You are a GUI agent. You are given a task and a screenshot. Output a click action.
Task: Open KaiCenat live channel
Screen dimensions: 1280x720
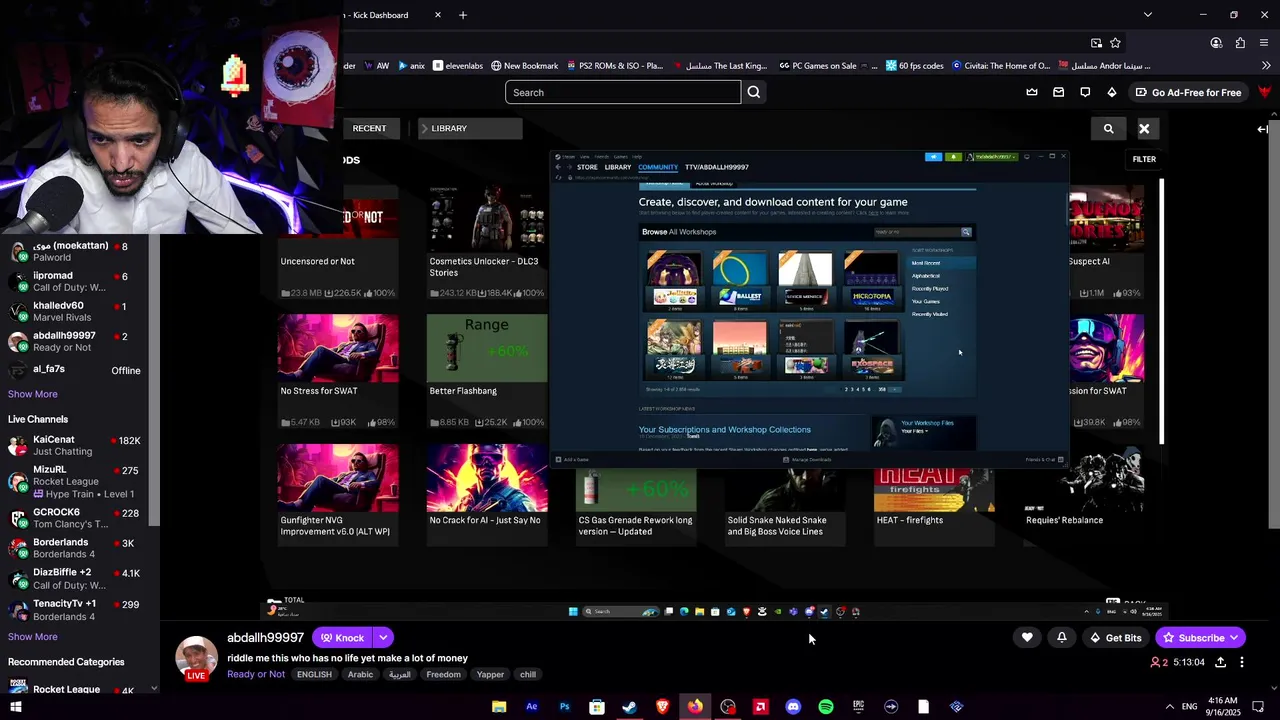click(76, 446)
